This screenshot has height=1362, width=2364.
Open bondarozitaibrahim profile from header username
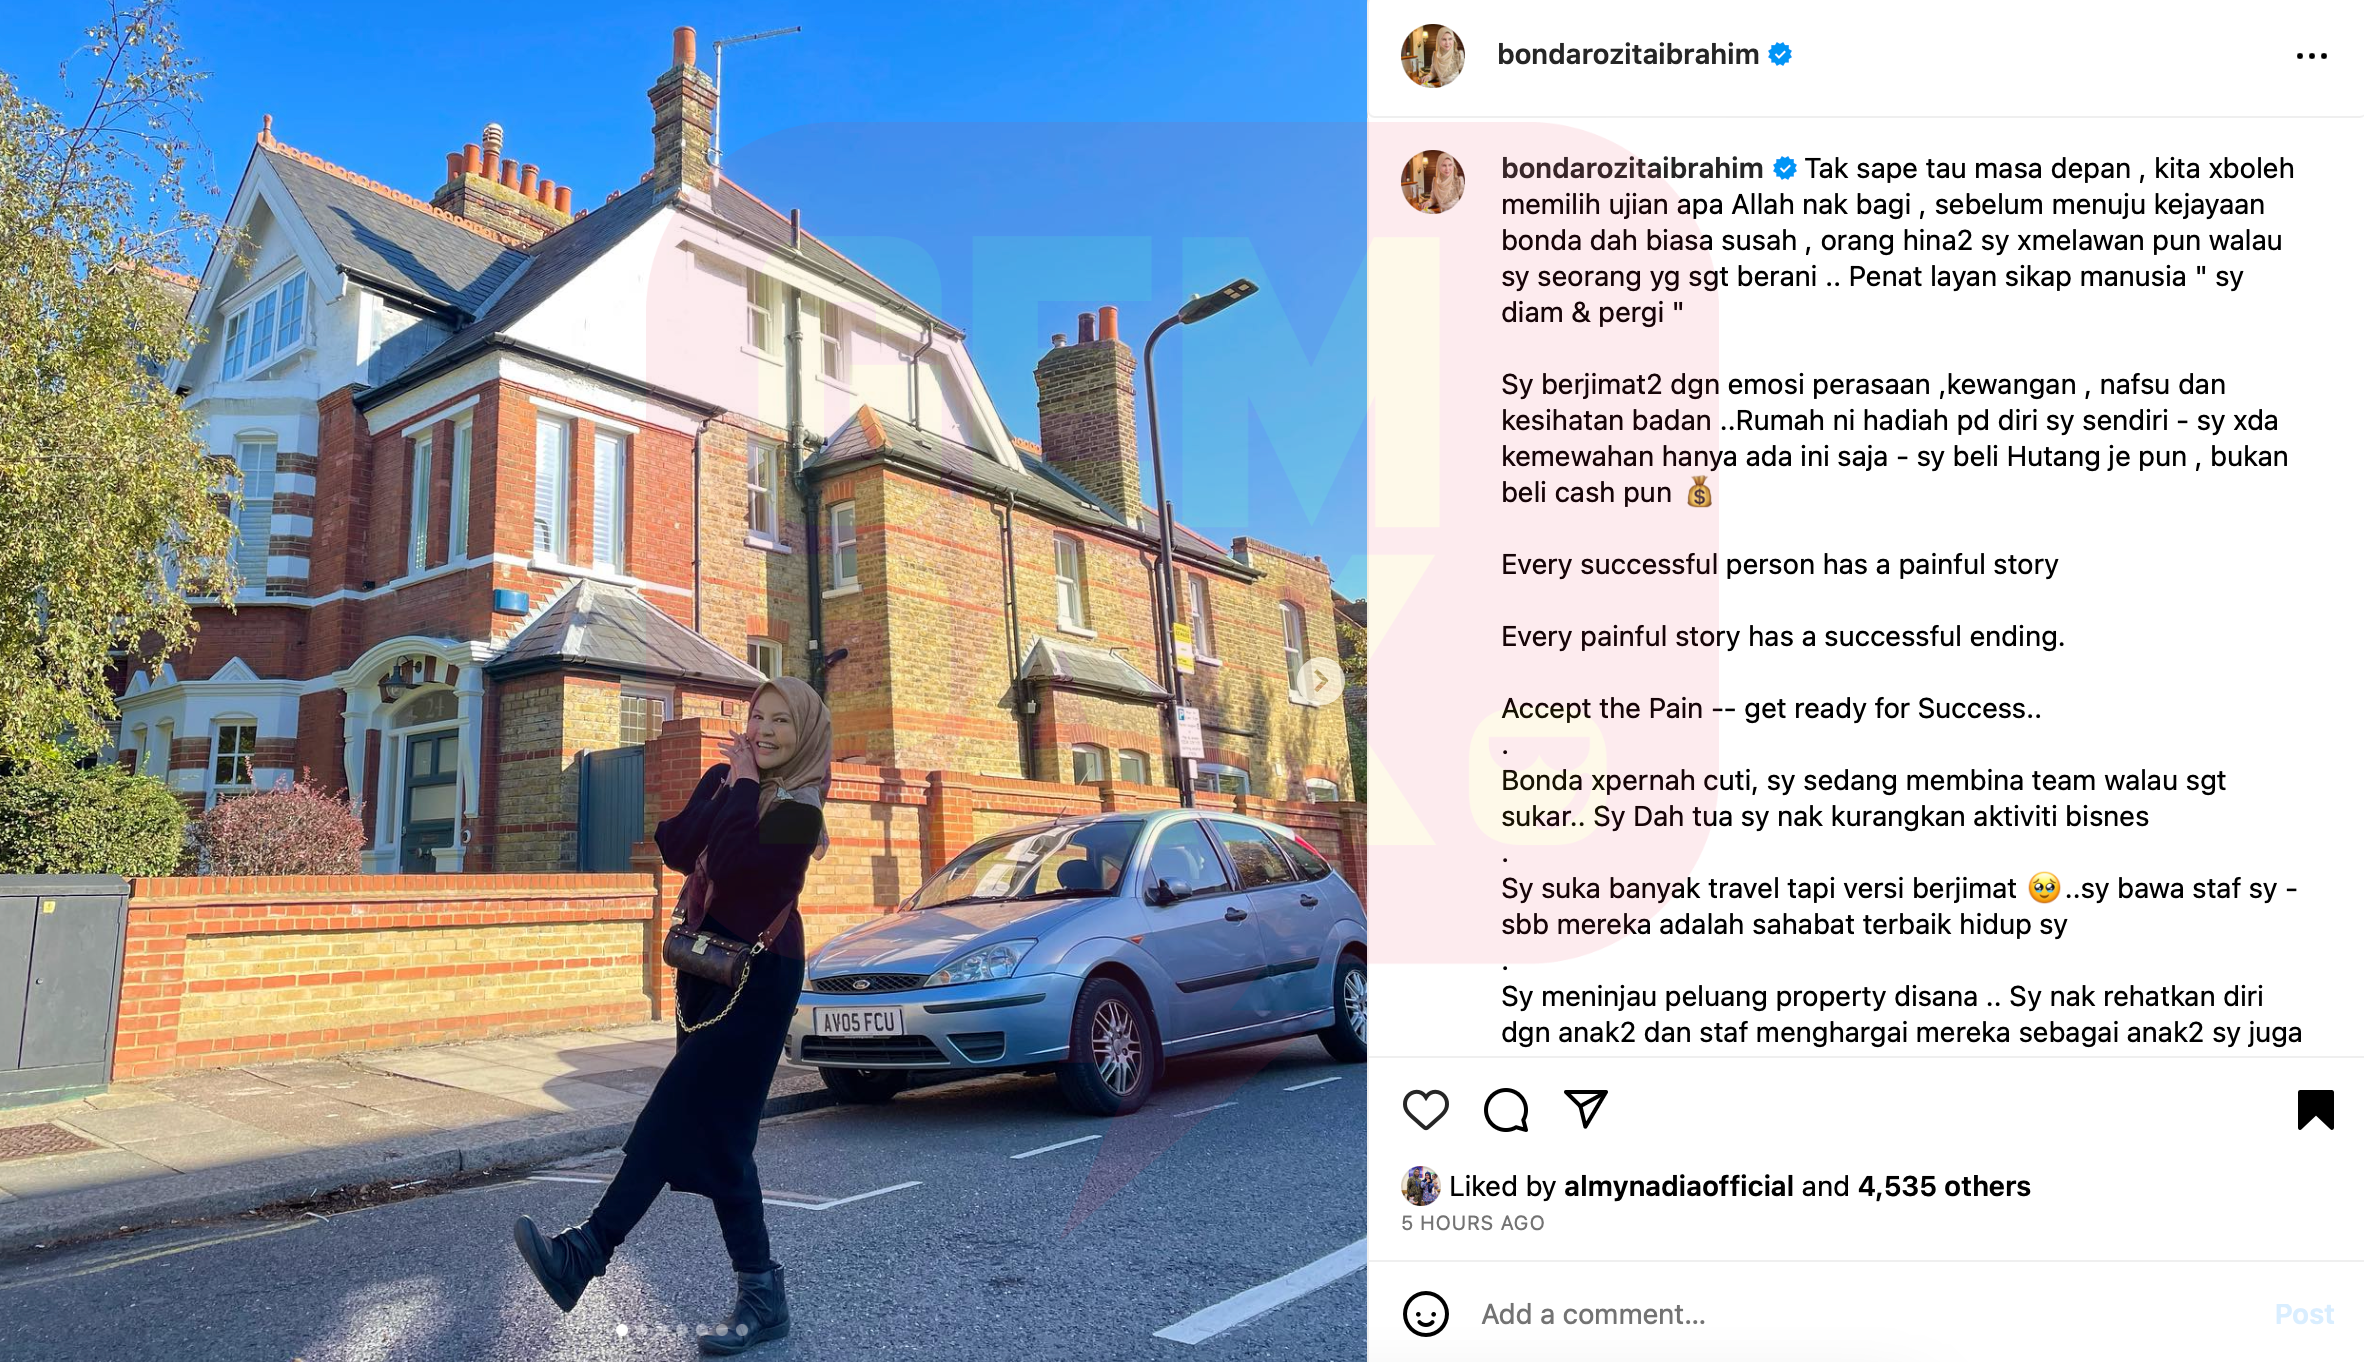(x=1627, y=54)
